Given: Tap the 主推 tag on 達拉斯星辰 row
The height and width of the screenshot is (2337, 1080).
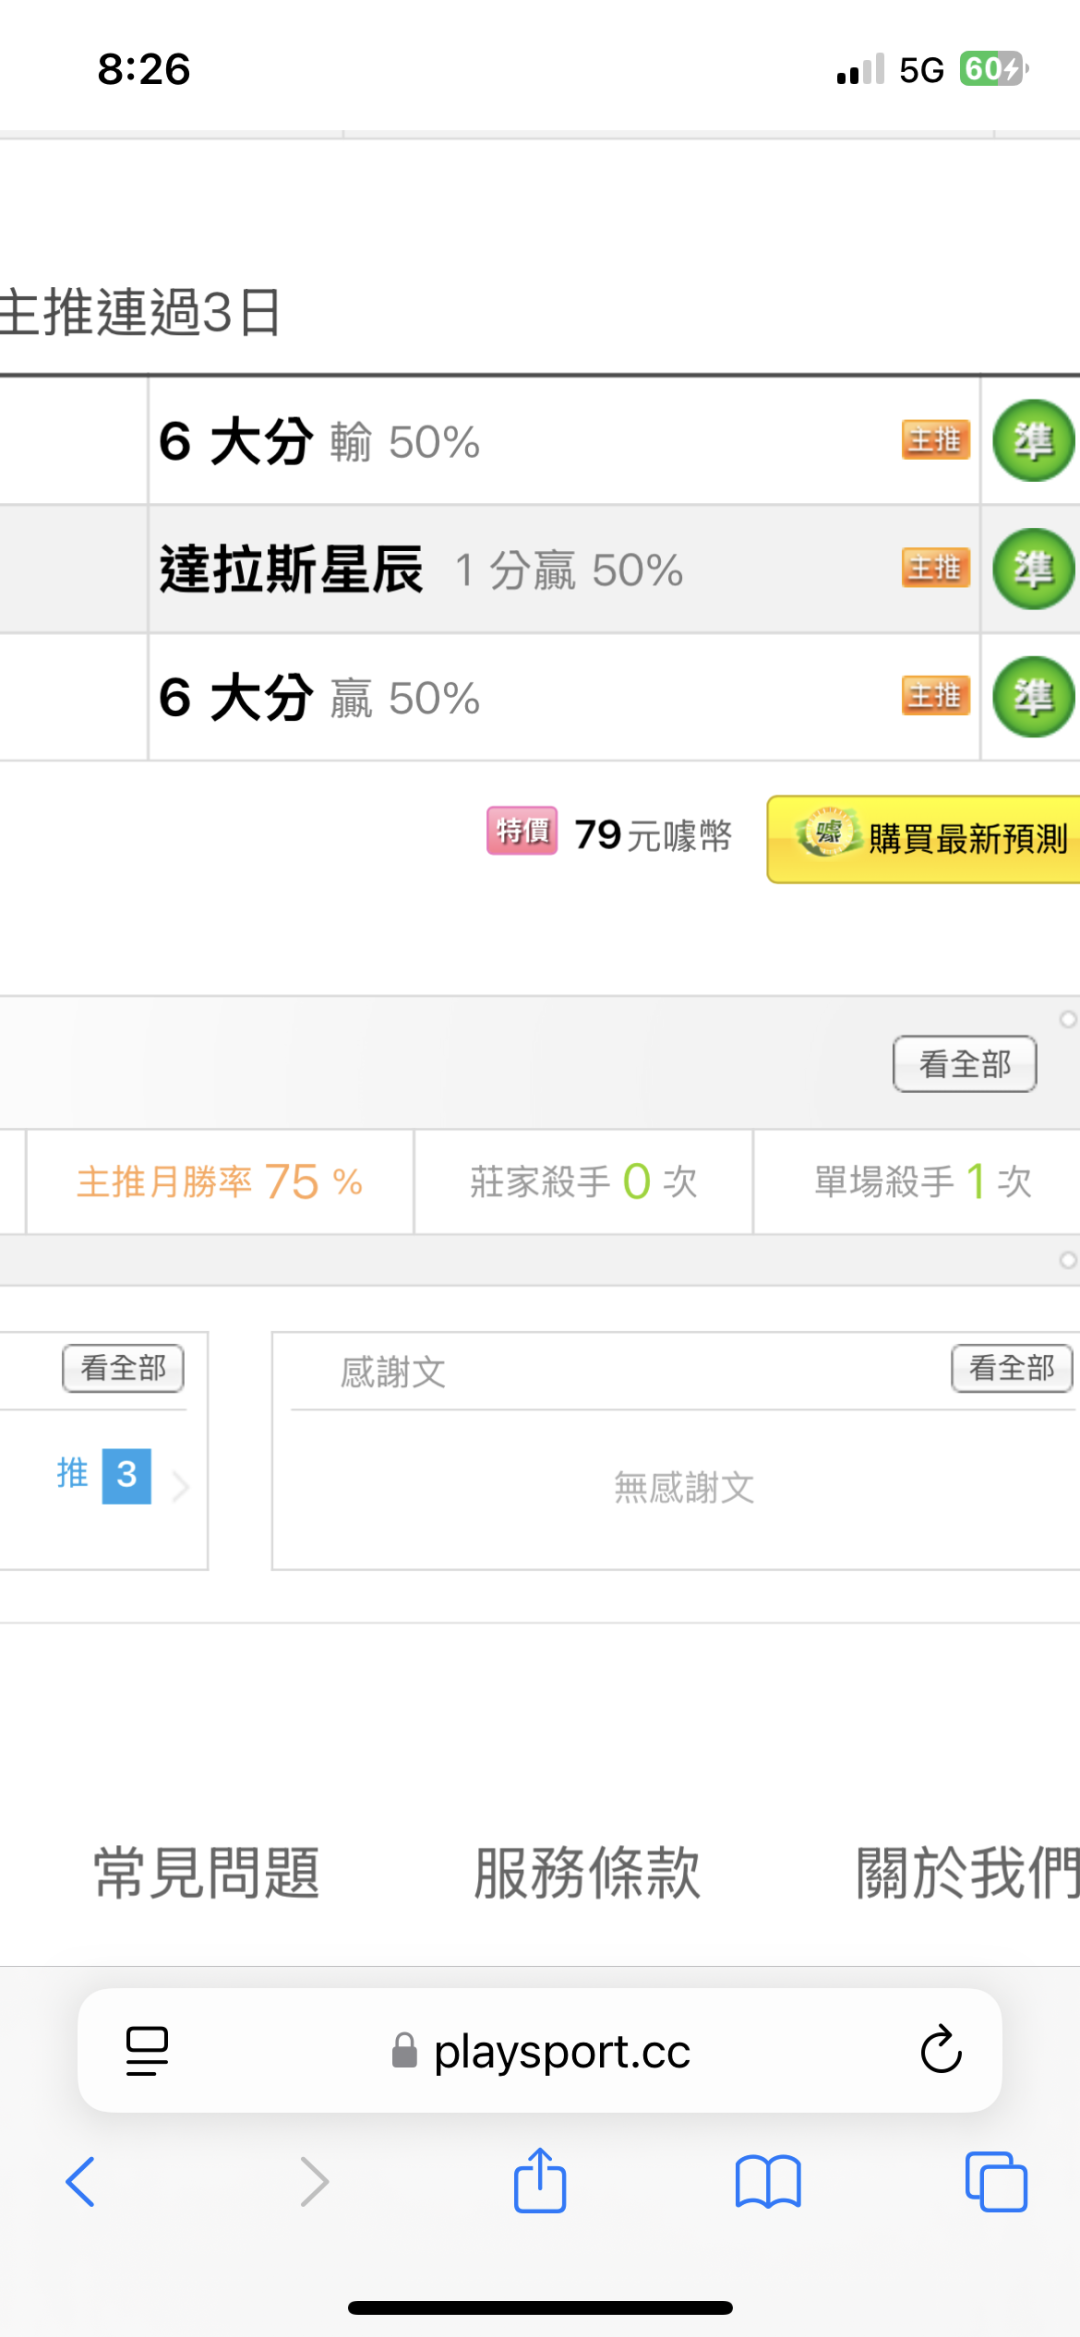Looking at the screenshot, I should (935, 568).
